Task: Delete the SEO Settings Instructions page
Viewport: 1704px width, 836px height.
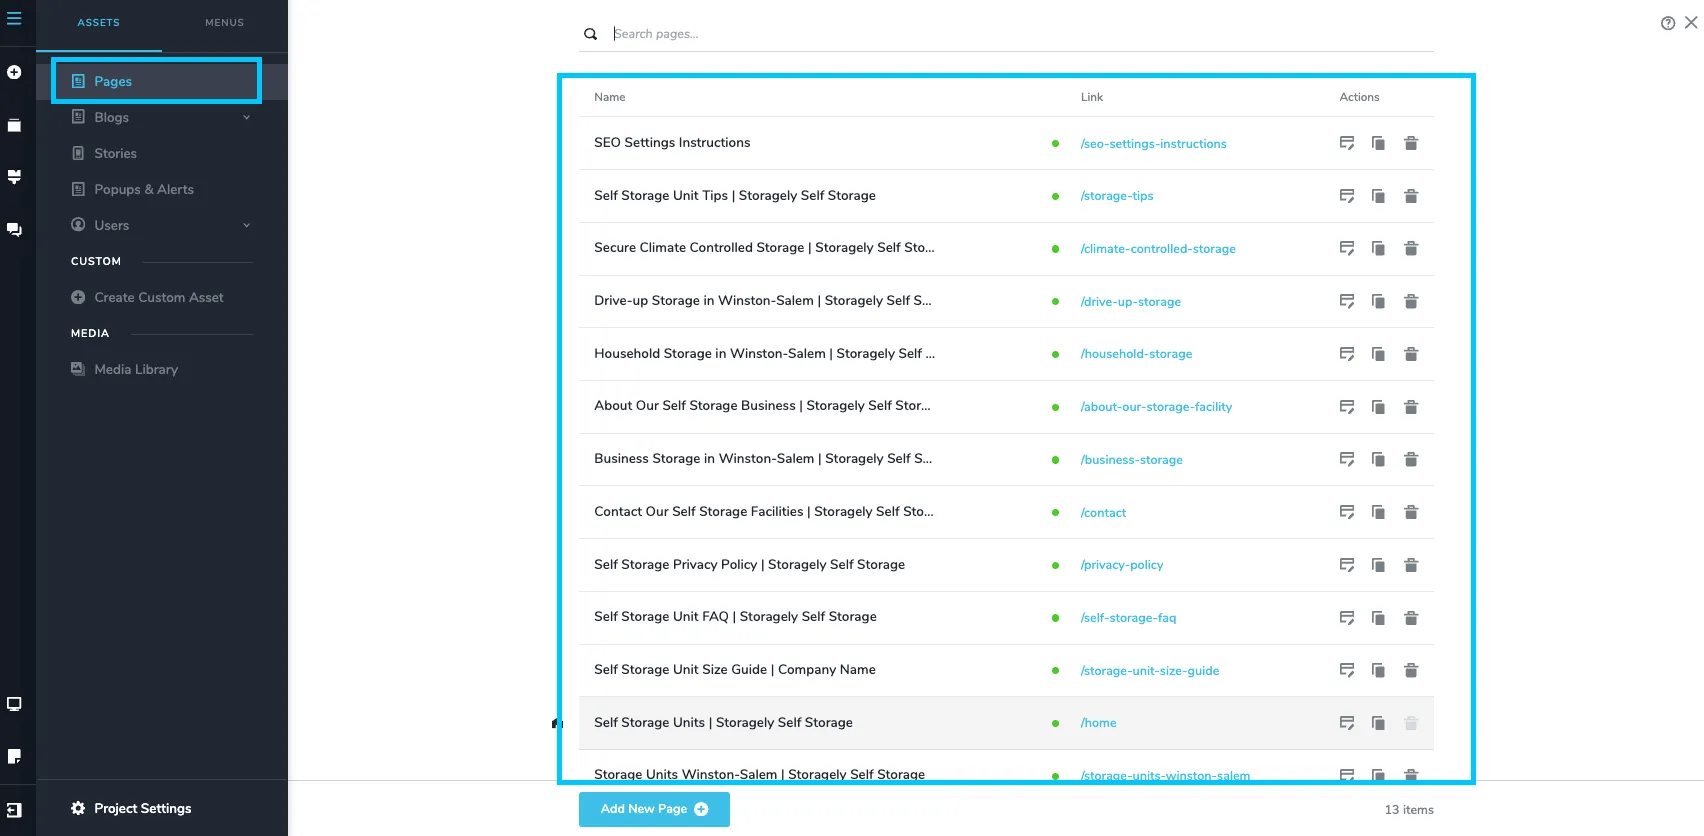Action: coord(1411,143)
